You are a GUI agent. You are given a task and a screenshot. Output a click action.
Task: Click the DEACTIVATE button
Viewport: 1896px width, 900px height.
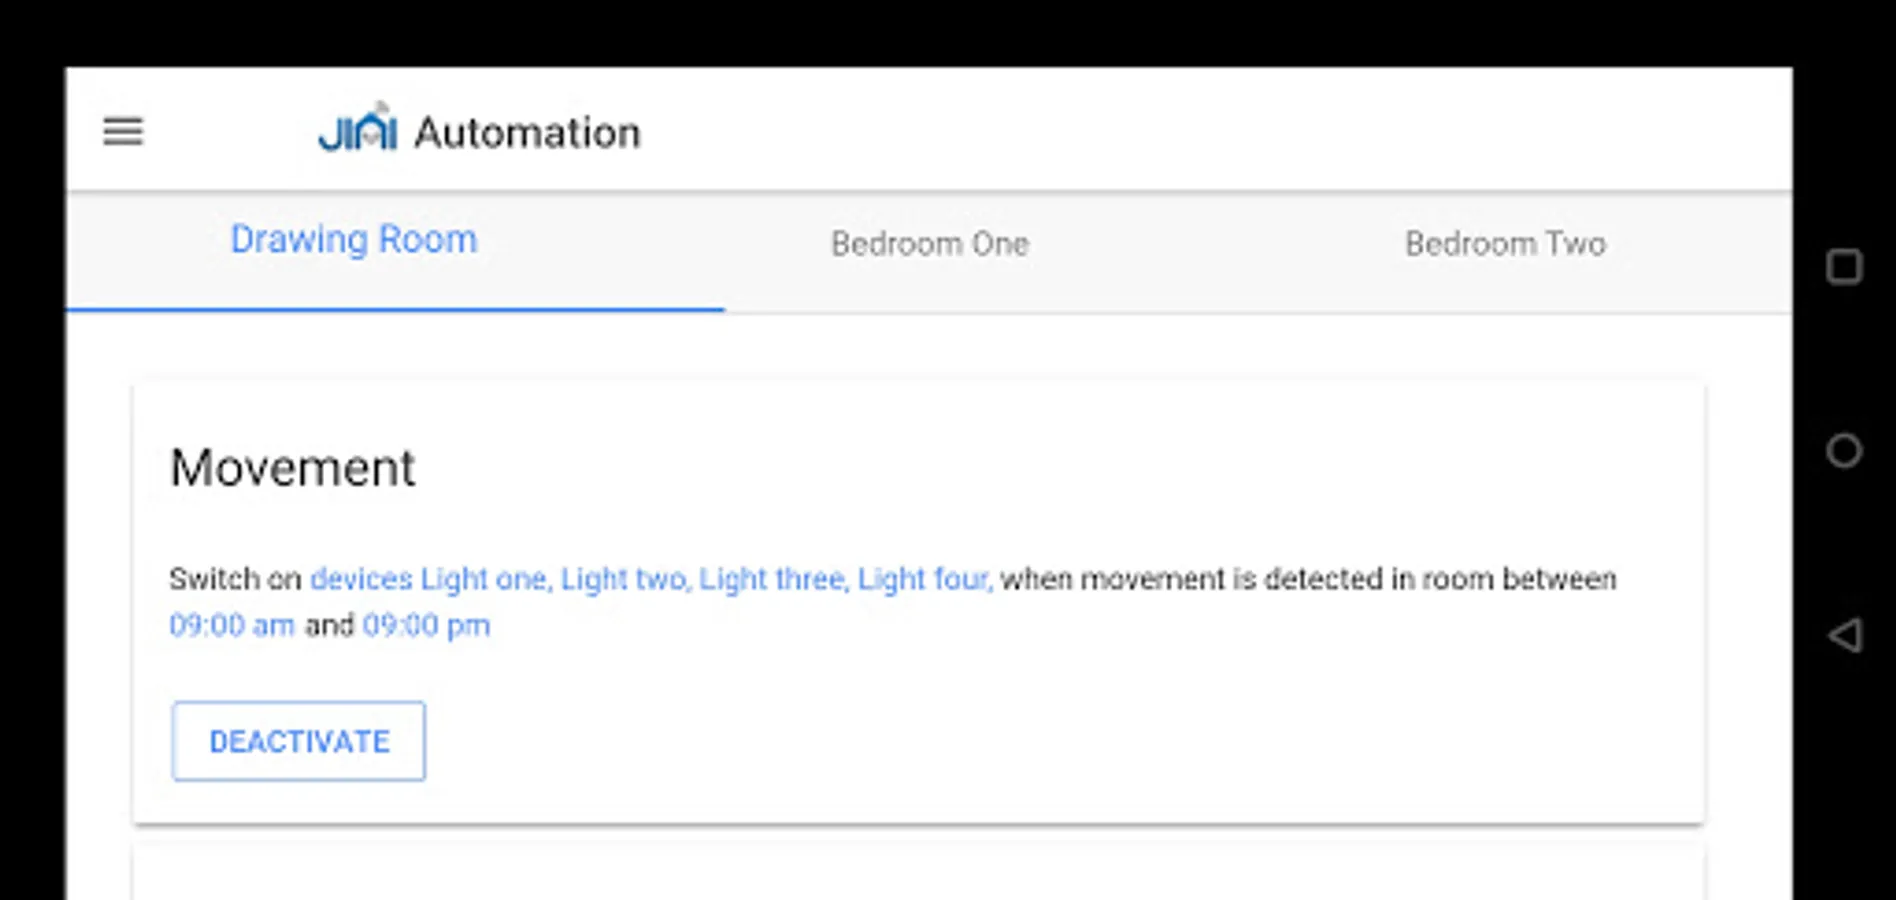point(298,741)
